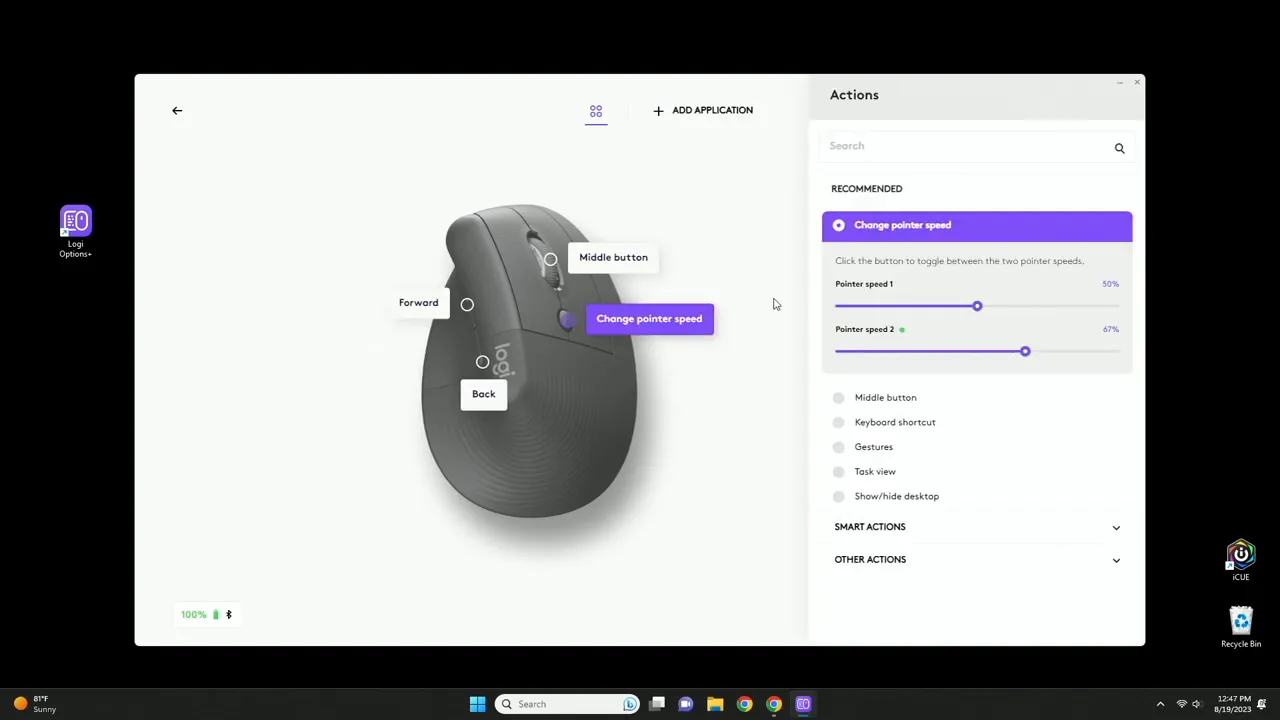Click the Pointer speed 2 slider handle
The image size is (1280, 720).
click(x=1024, y=351)
